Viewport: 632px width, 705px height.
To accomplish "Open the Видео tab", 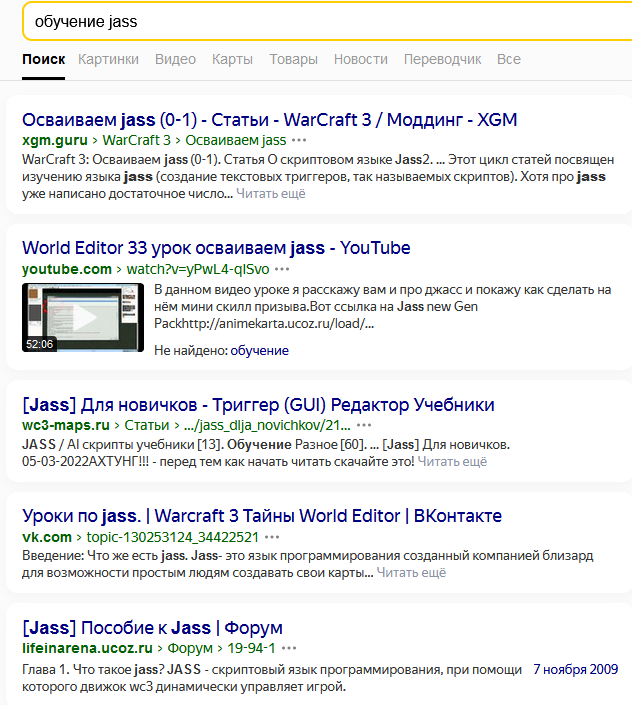I will (175, 59).
